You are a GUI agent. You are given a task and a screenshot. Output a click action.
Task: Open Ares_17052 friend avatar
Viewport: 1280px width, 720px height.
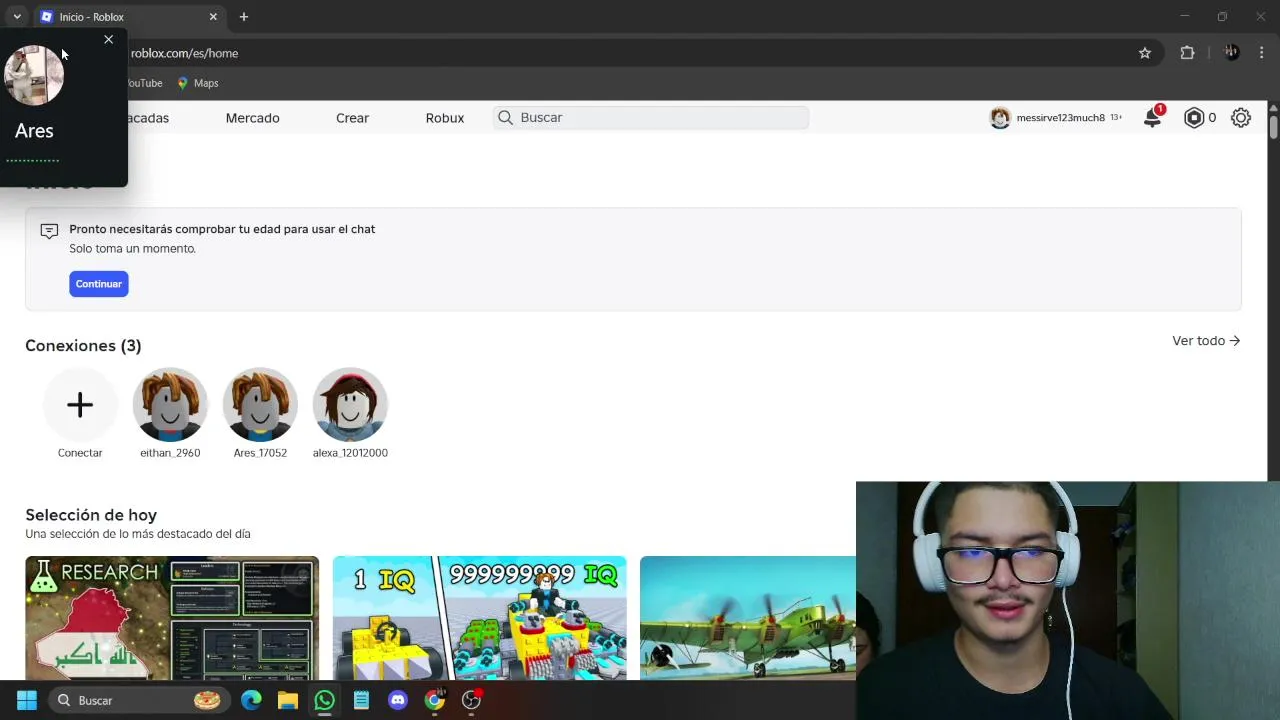click(260, 405)
